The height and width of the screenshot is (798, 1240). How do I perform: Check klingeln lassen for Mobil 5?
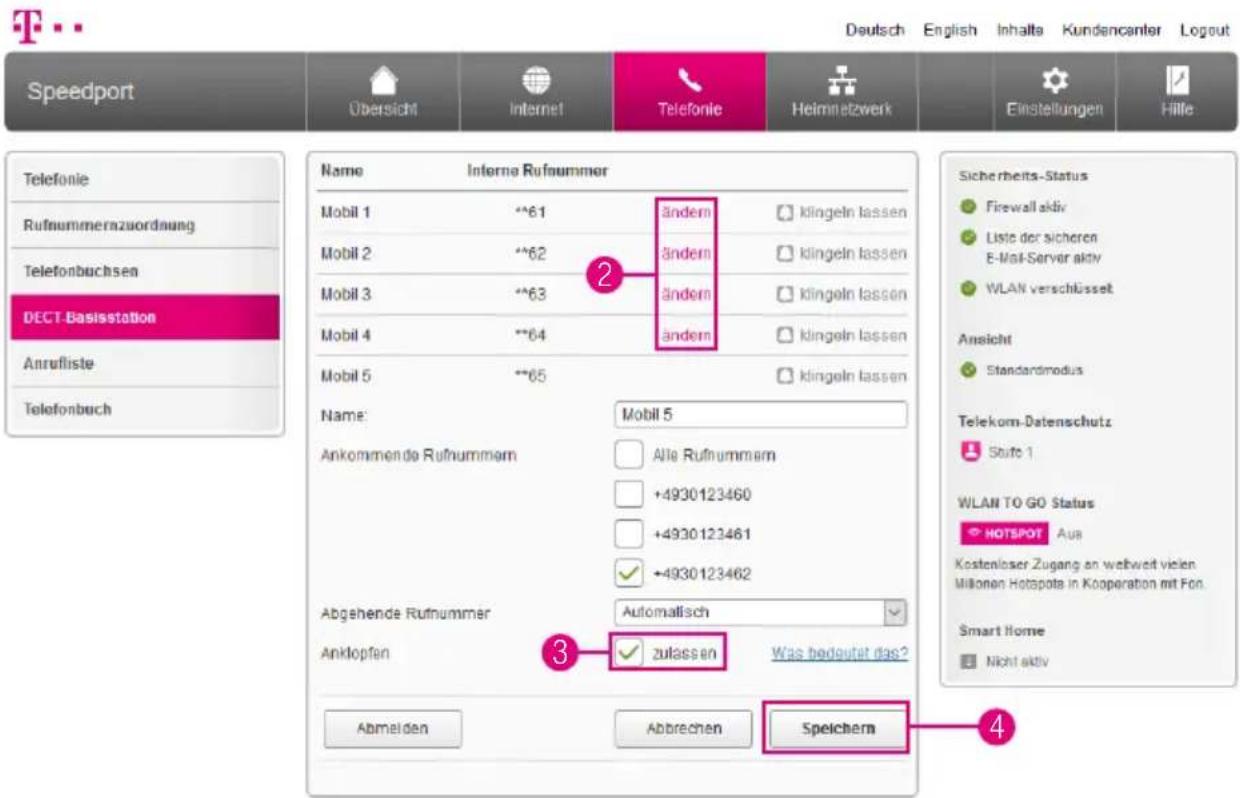(x=785, y=377)
